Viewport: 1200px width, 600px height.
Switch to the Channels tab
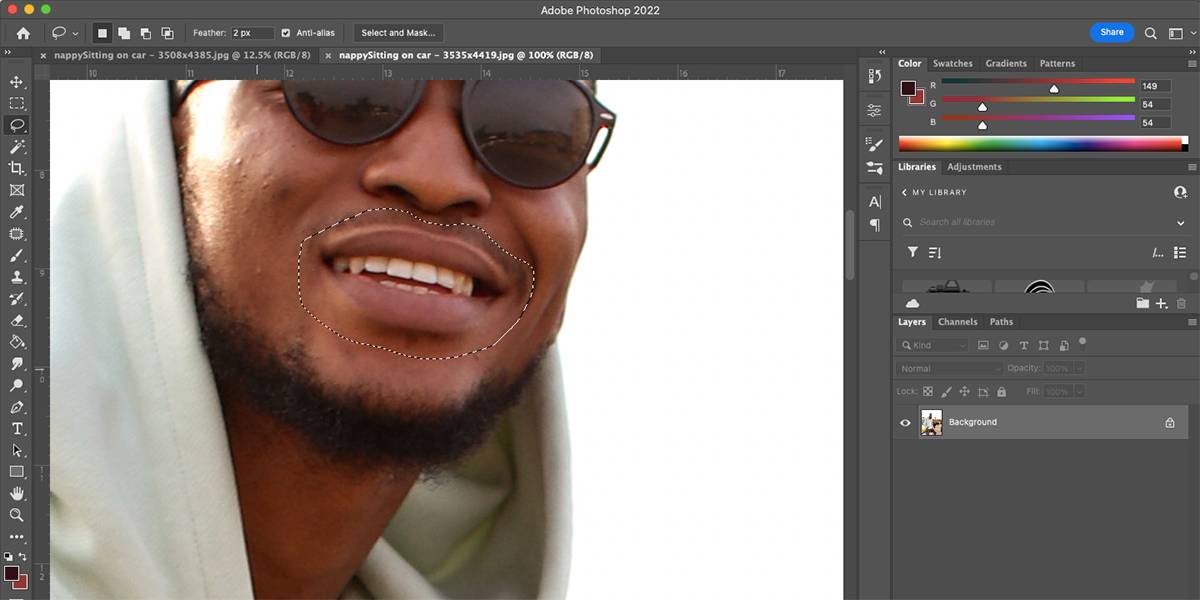click(957, 322)
